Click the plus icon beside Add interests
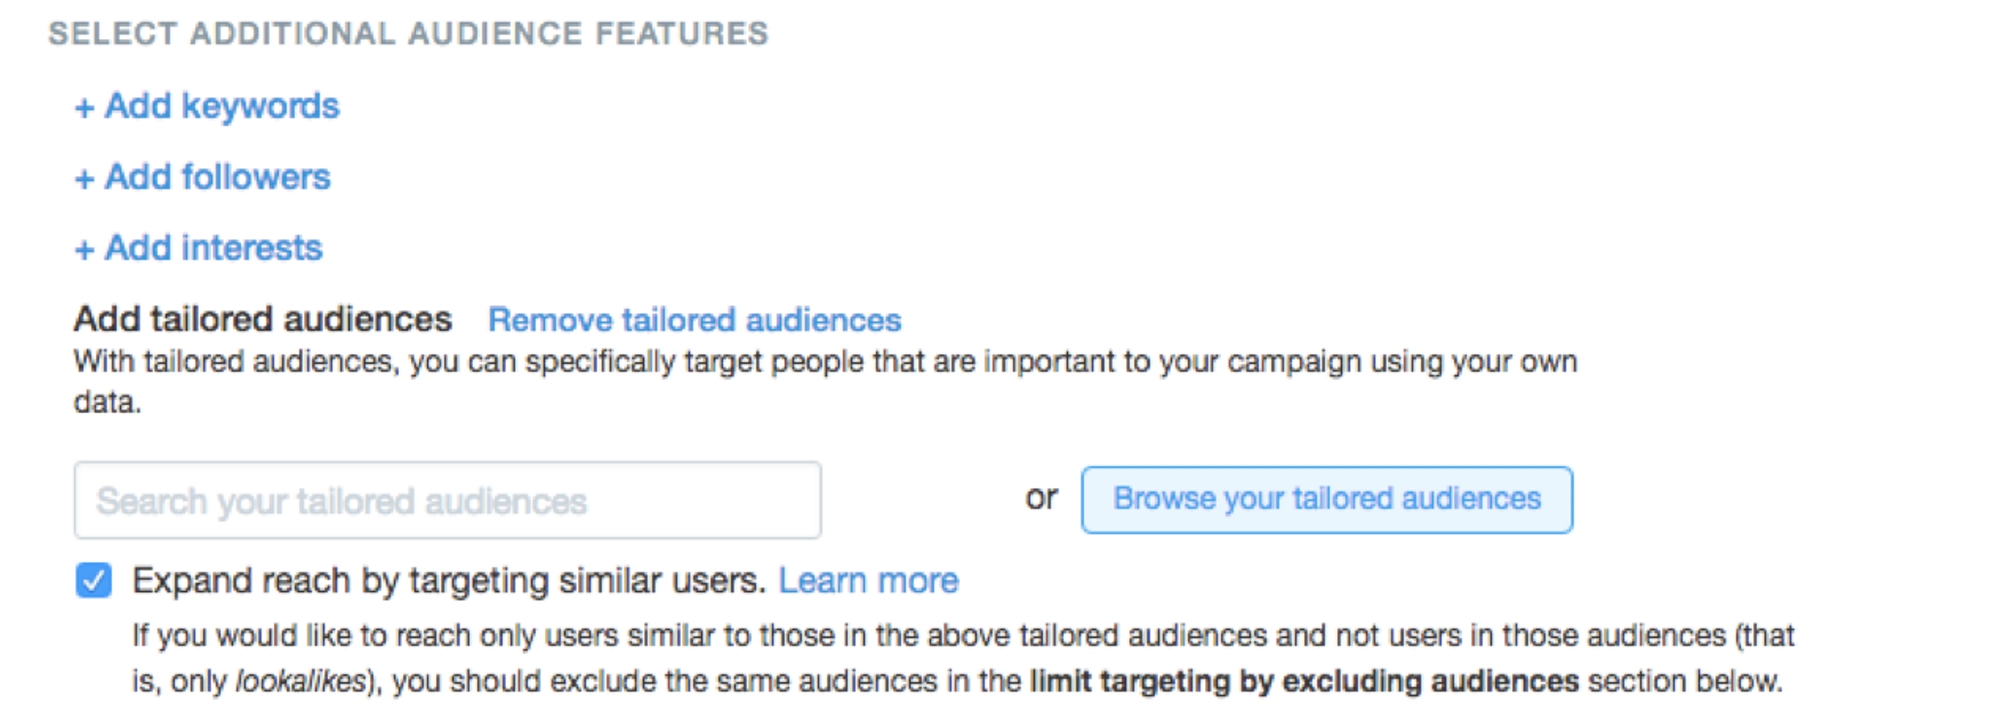This screenshot has height=720, width=2000. (x=83, y=249)
